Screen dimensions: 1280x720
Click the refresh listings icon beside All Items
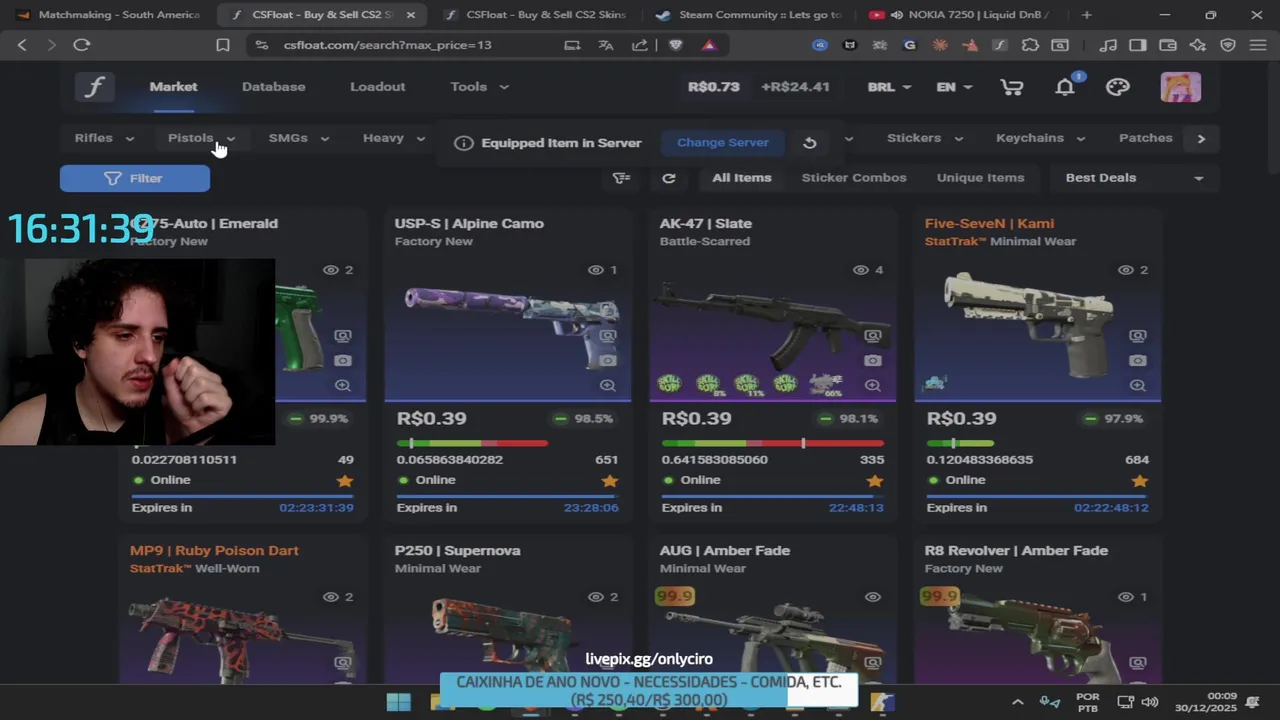pyautogui.click(x=669, y=178)
